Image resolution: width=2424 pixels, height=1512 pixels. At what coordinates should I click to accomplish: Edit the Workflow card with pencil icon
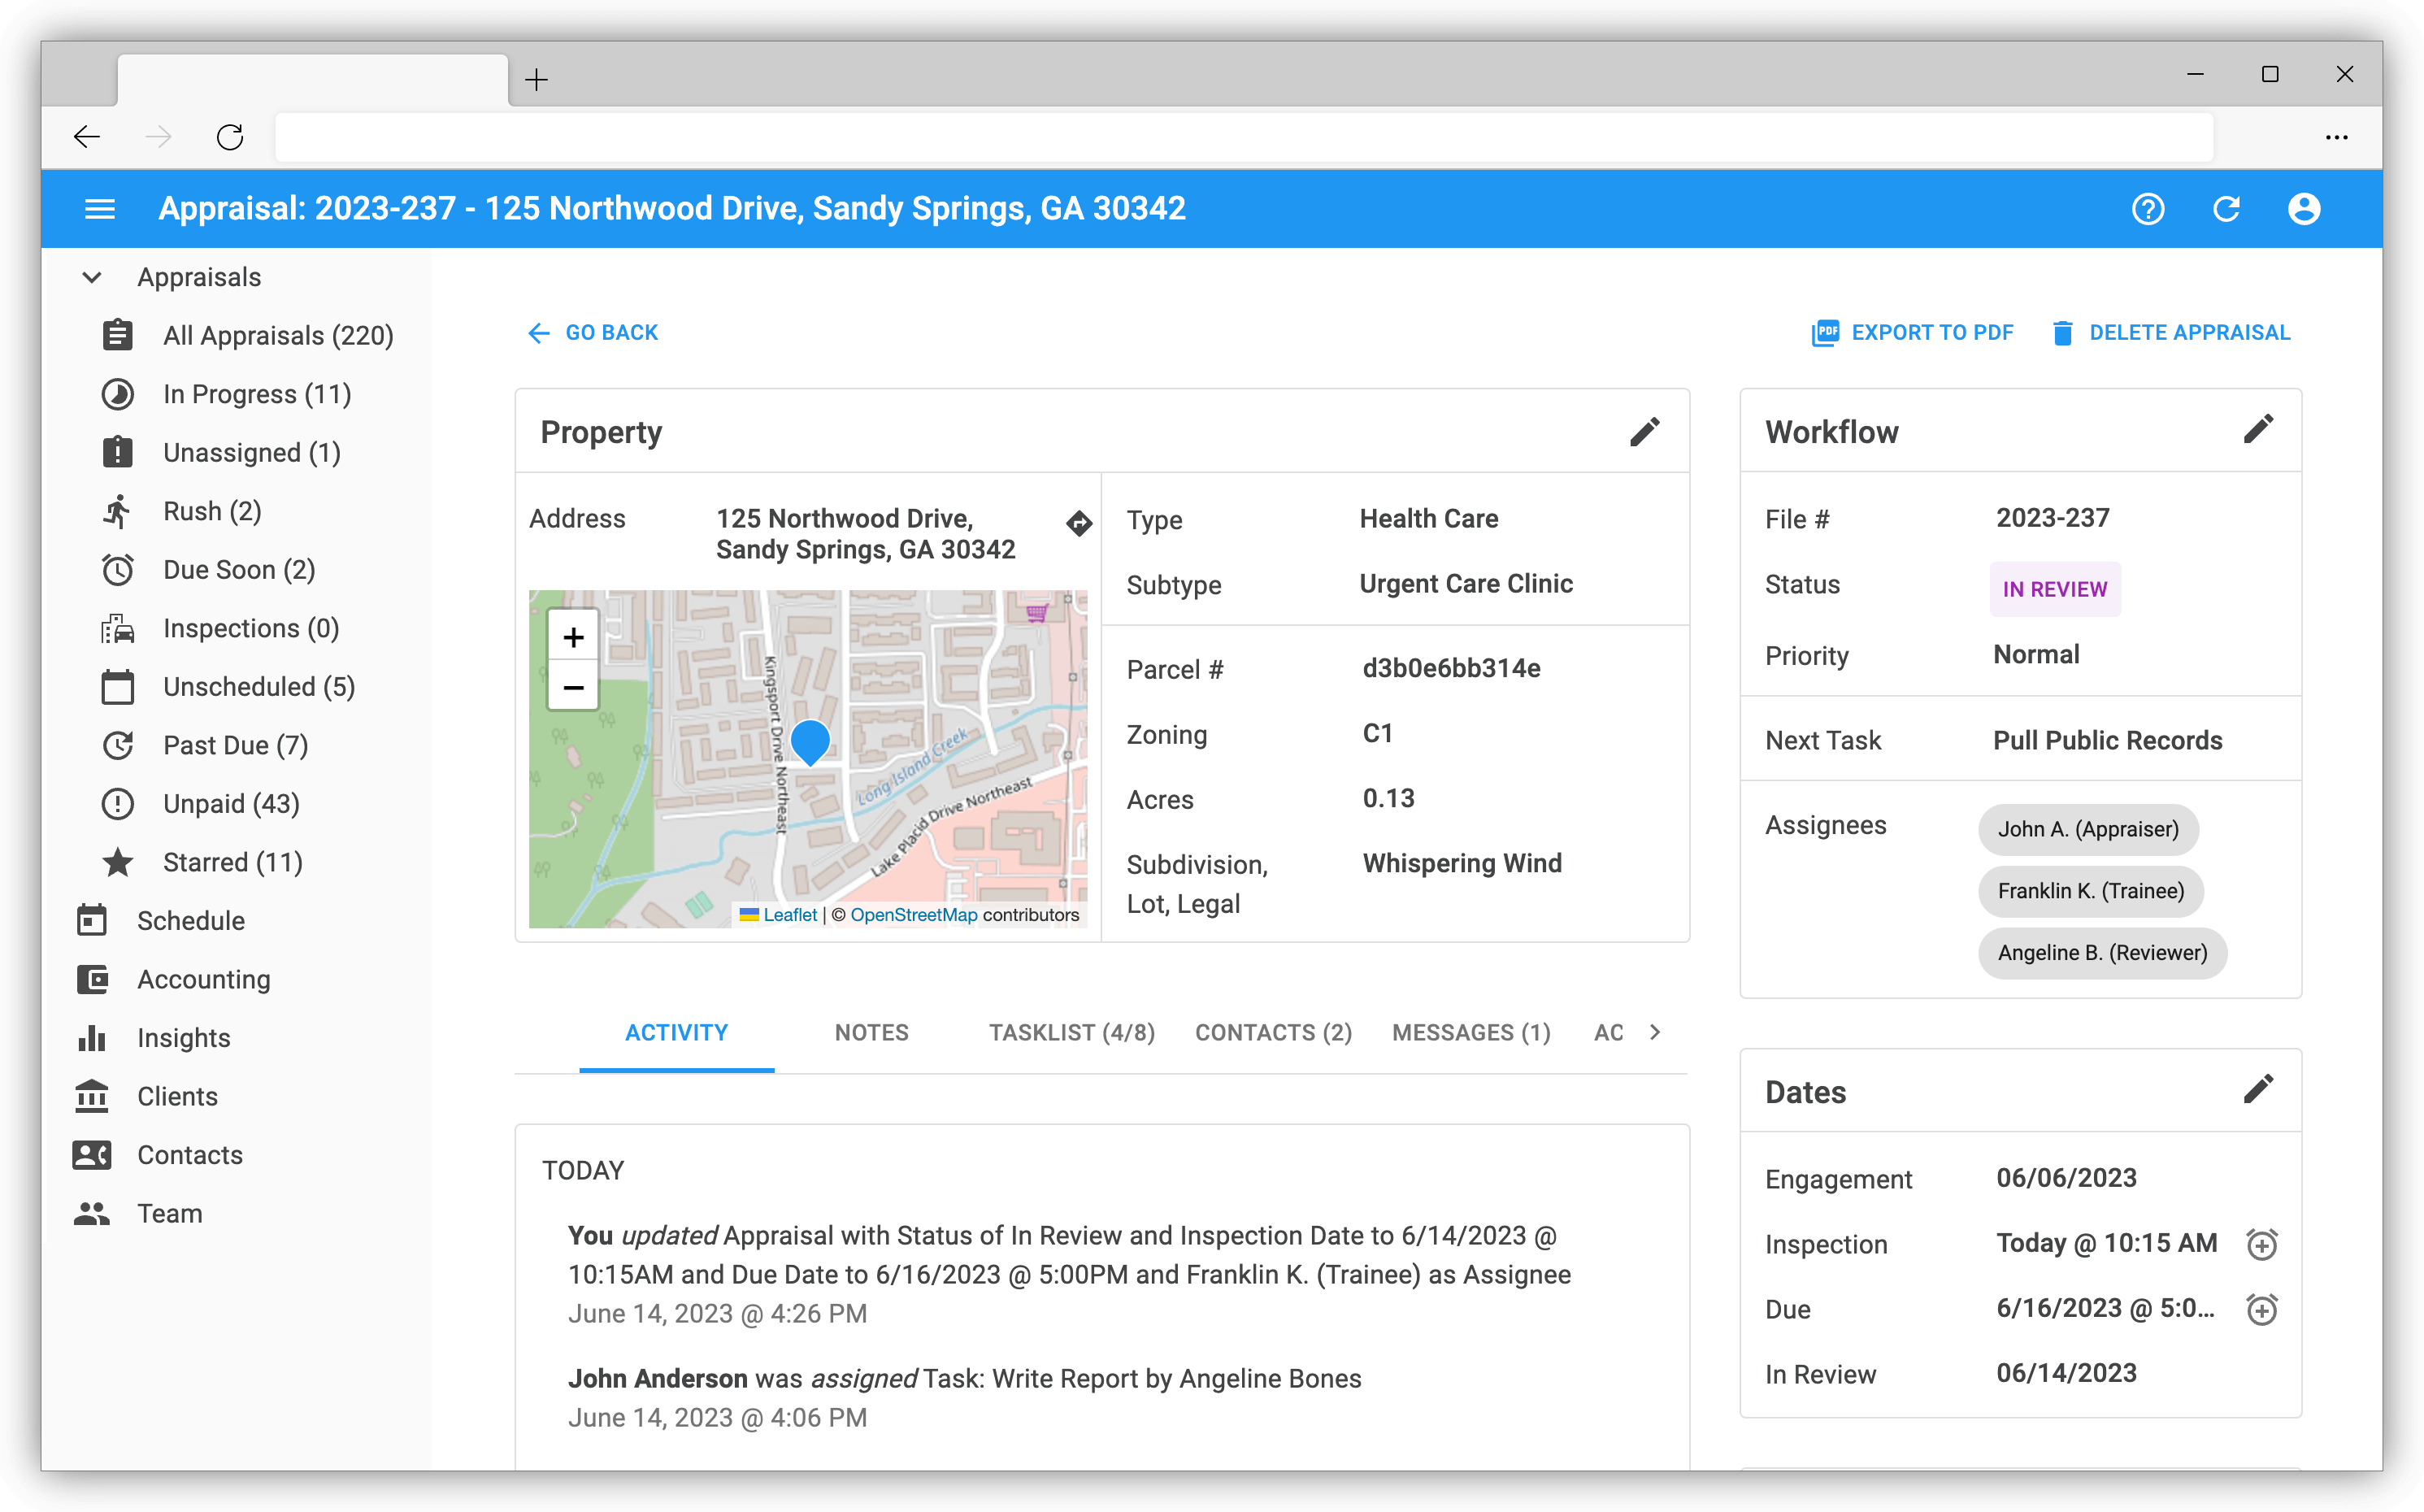click(x=2258, y=430)
